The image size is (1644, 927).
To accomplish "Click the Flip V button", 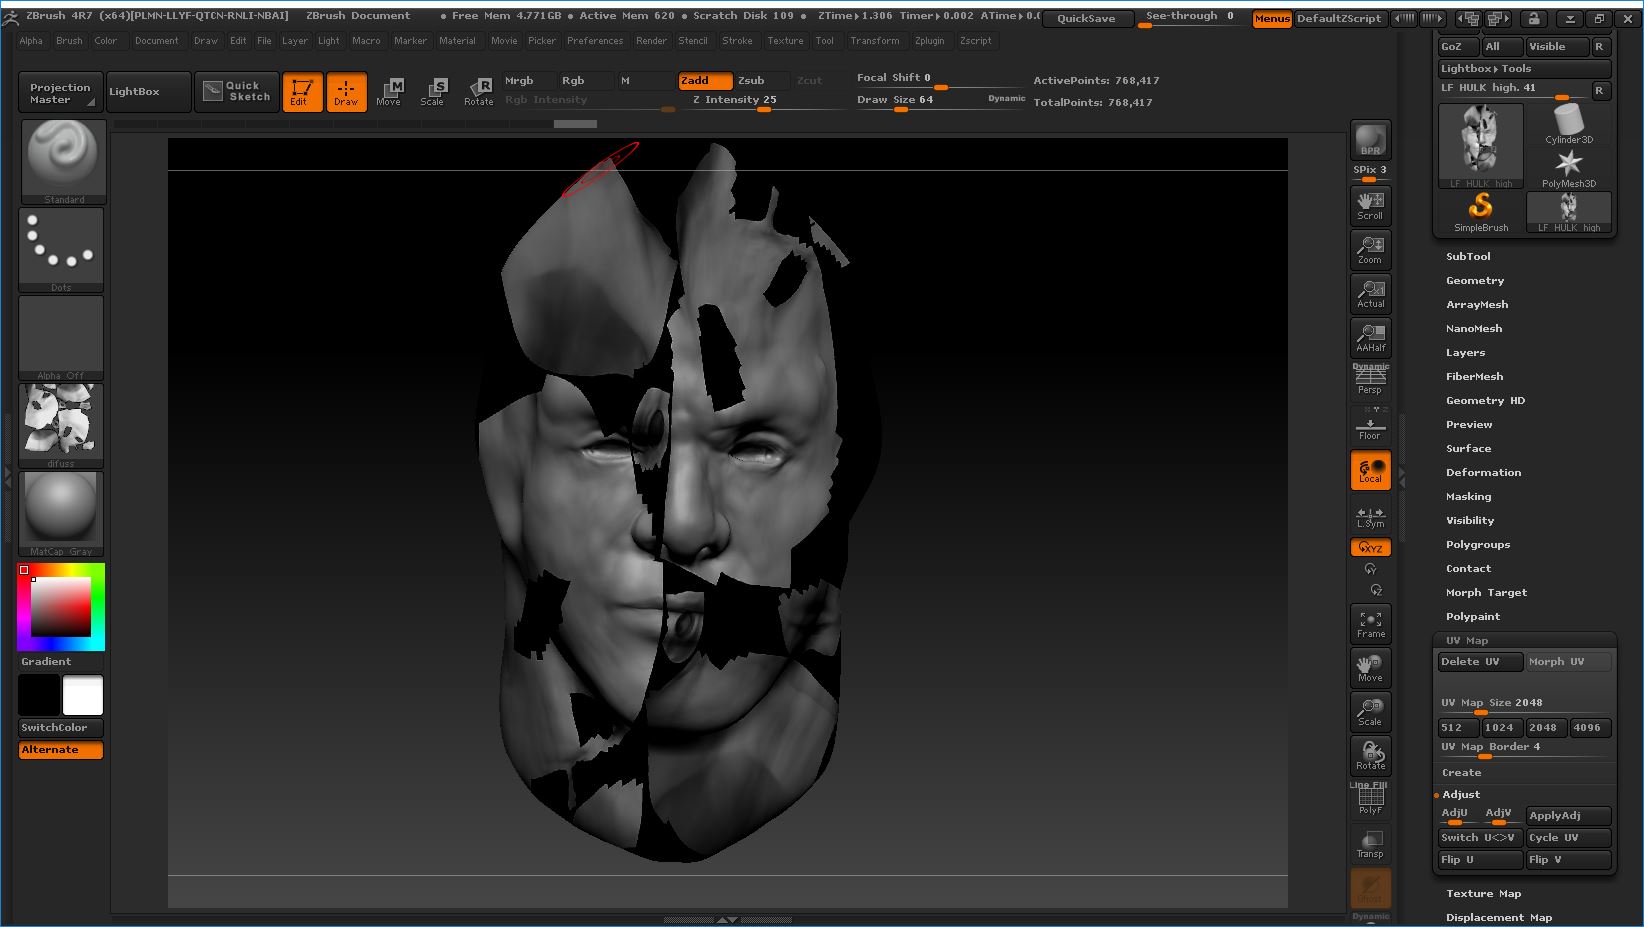I will (1568, 860).
